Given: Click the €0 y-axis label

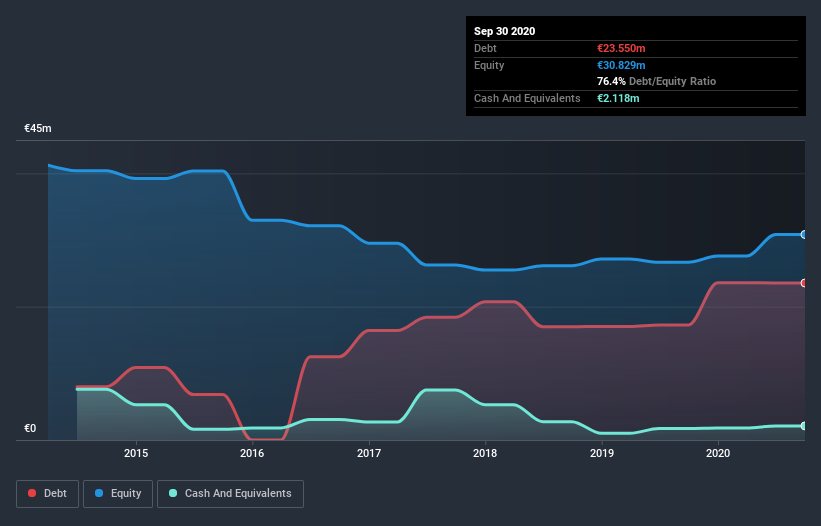Looking at the screenshot, I should pos(30,428).
